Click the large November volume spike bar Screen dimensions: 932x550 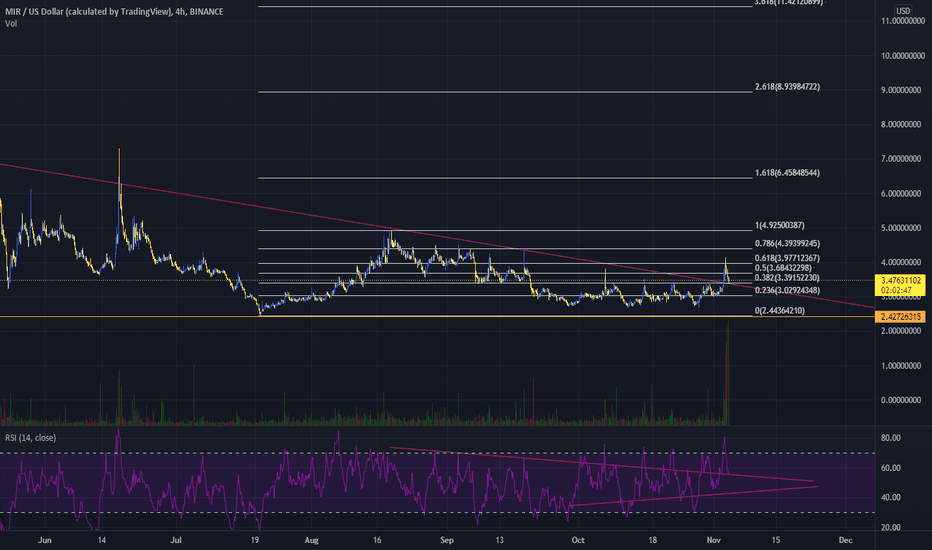coord(726,372)
